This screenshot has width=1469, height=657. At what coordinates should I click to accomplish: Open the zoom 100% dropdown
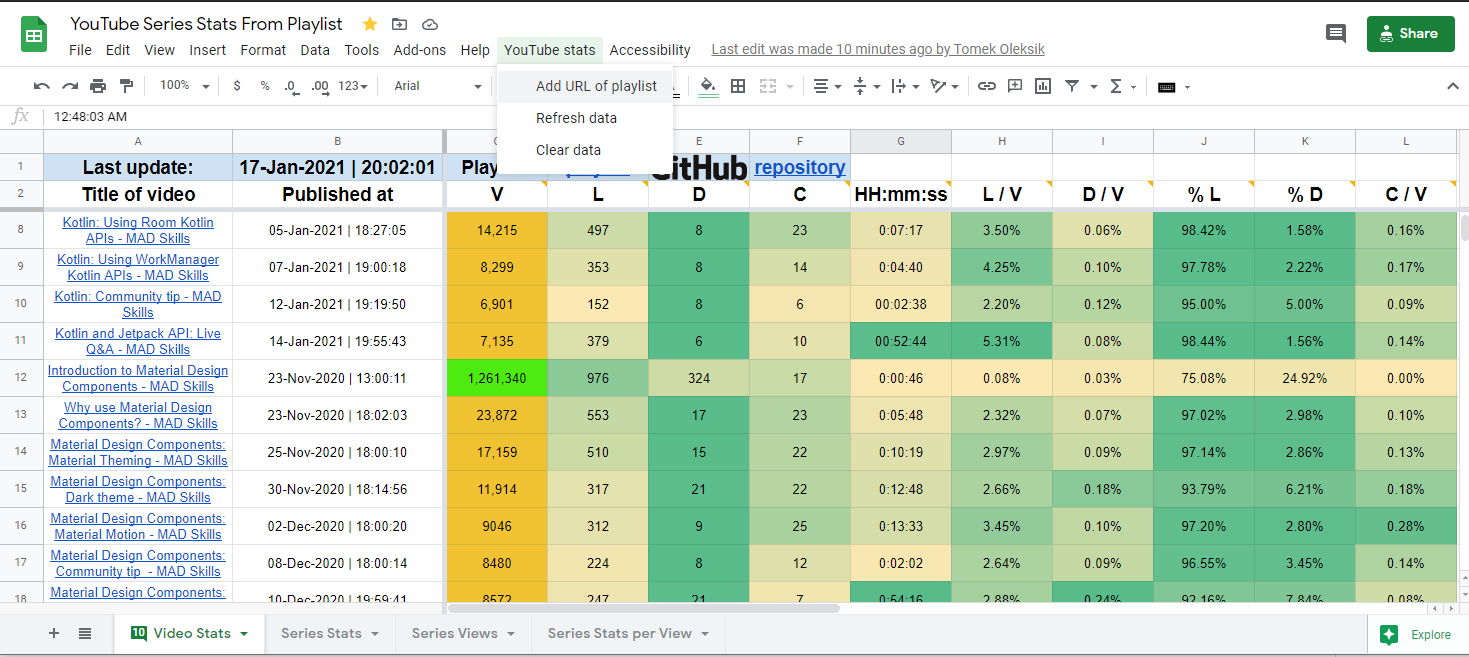tap(185, 86)
